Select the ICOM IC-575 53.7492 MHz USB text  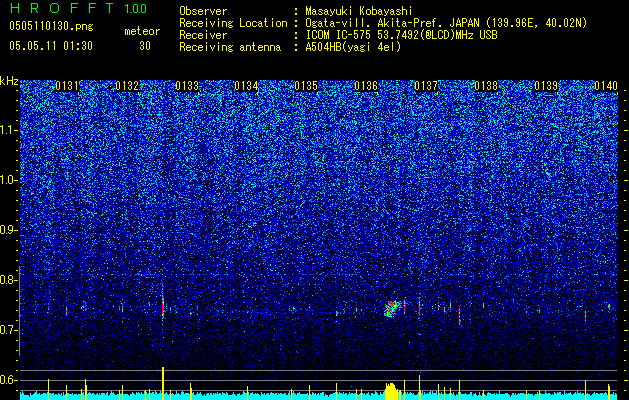pyautogui.click(x=401, y=35)
